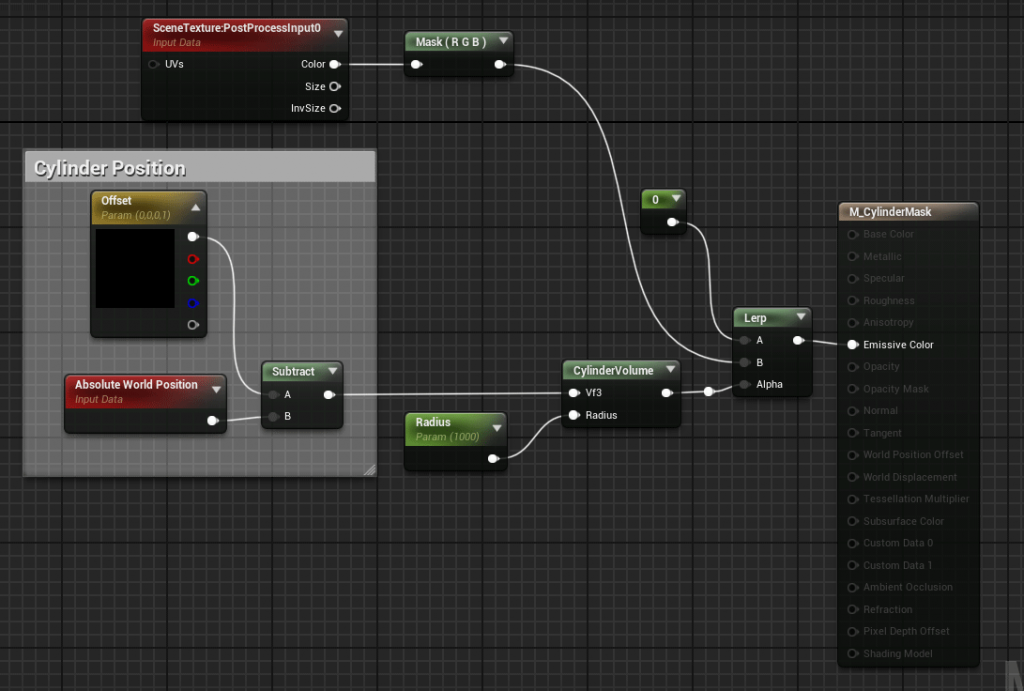Viewport: 1024px width, 691px height.
Task: Select the CylinderVolume node title
Action: tap(613, 371)
